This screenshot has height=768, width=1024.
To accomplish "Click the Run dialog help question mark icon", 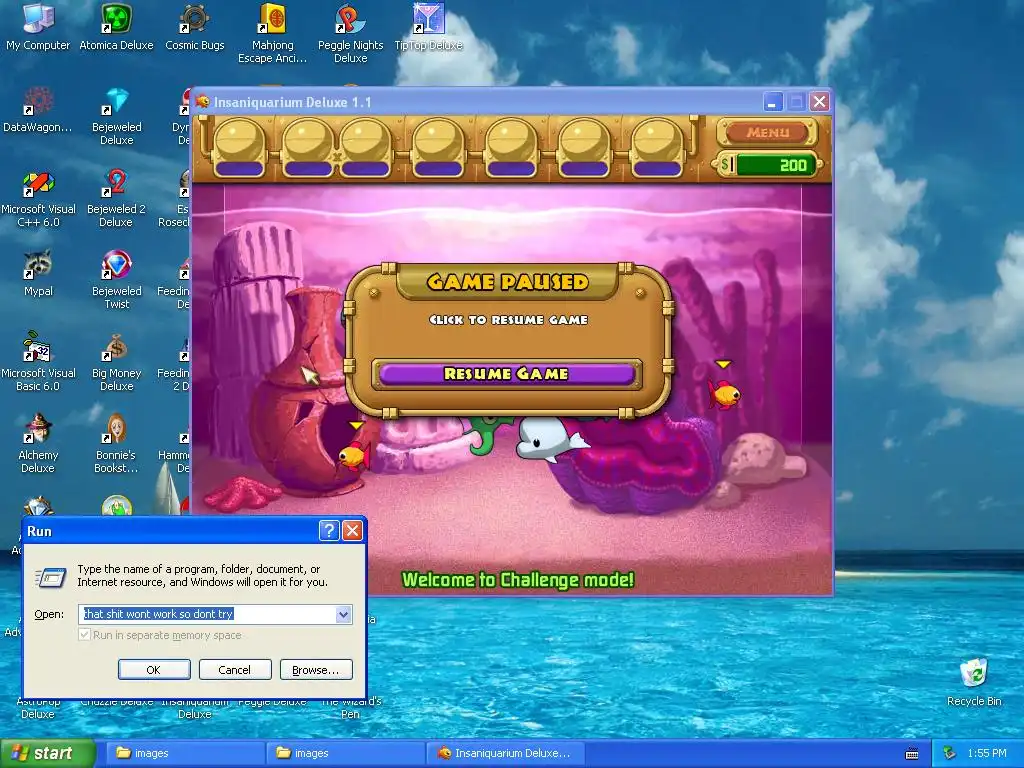I will click(x=329, y=530).
